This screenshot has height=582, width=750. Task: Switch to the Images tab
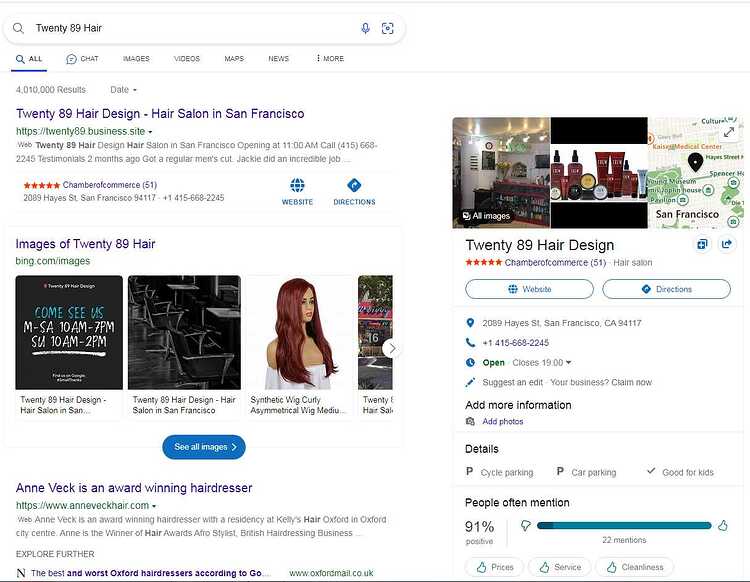click(x=136, y=59)
